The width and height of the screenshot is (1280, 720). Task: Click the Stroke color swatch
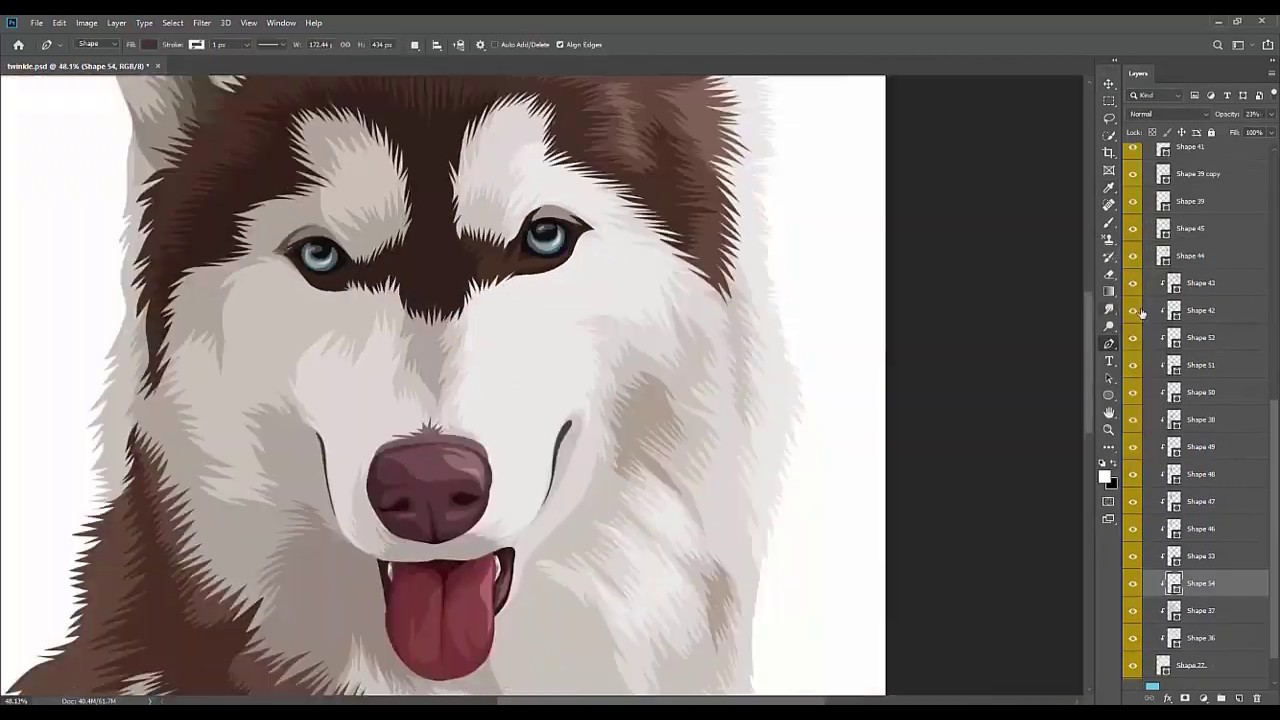coord(196,45)
